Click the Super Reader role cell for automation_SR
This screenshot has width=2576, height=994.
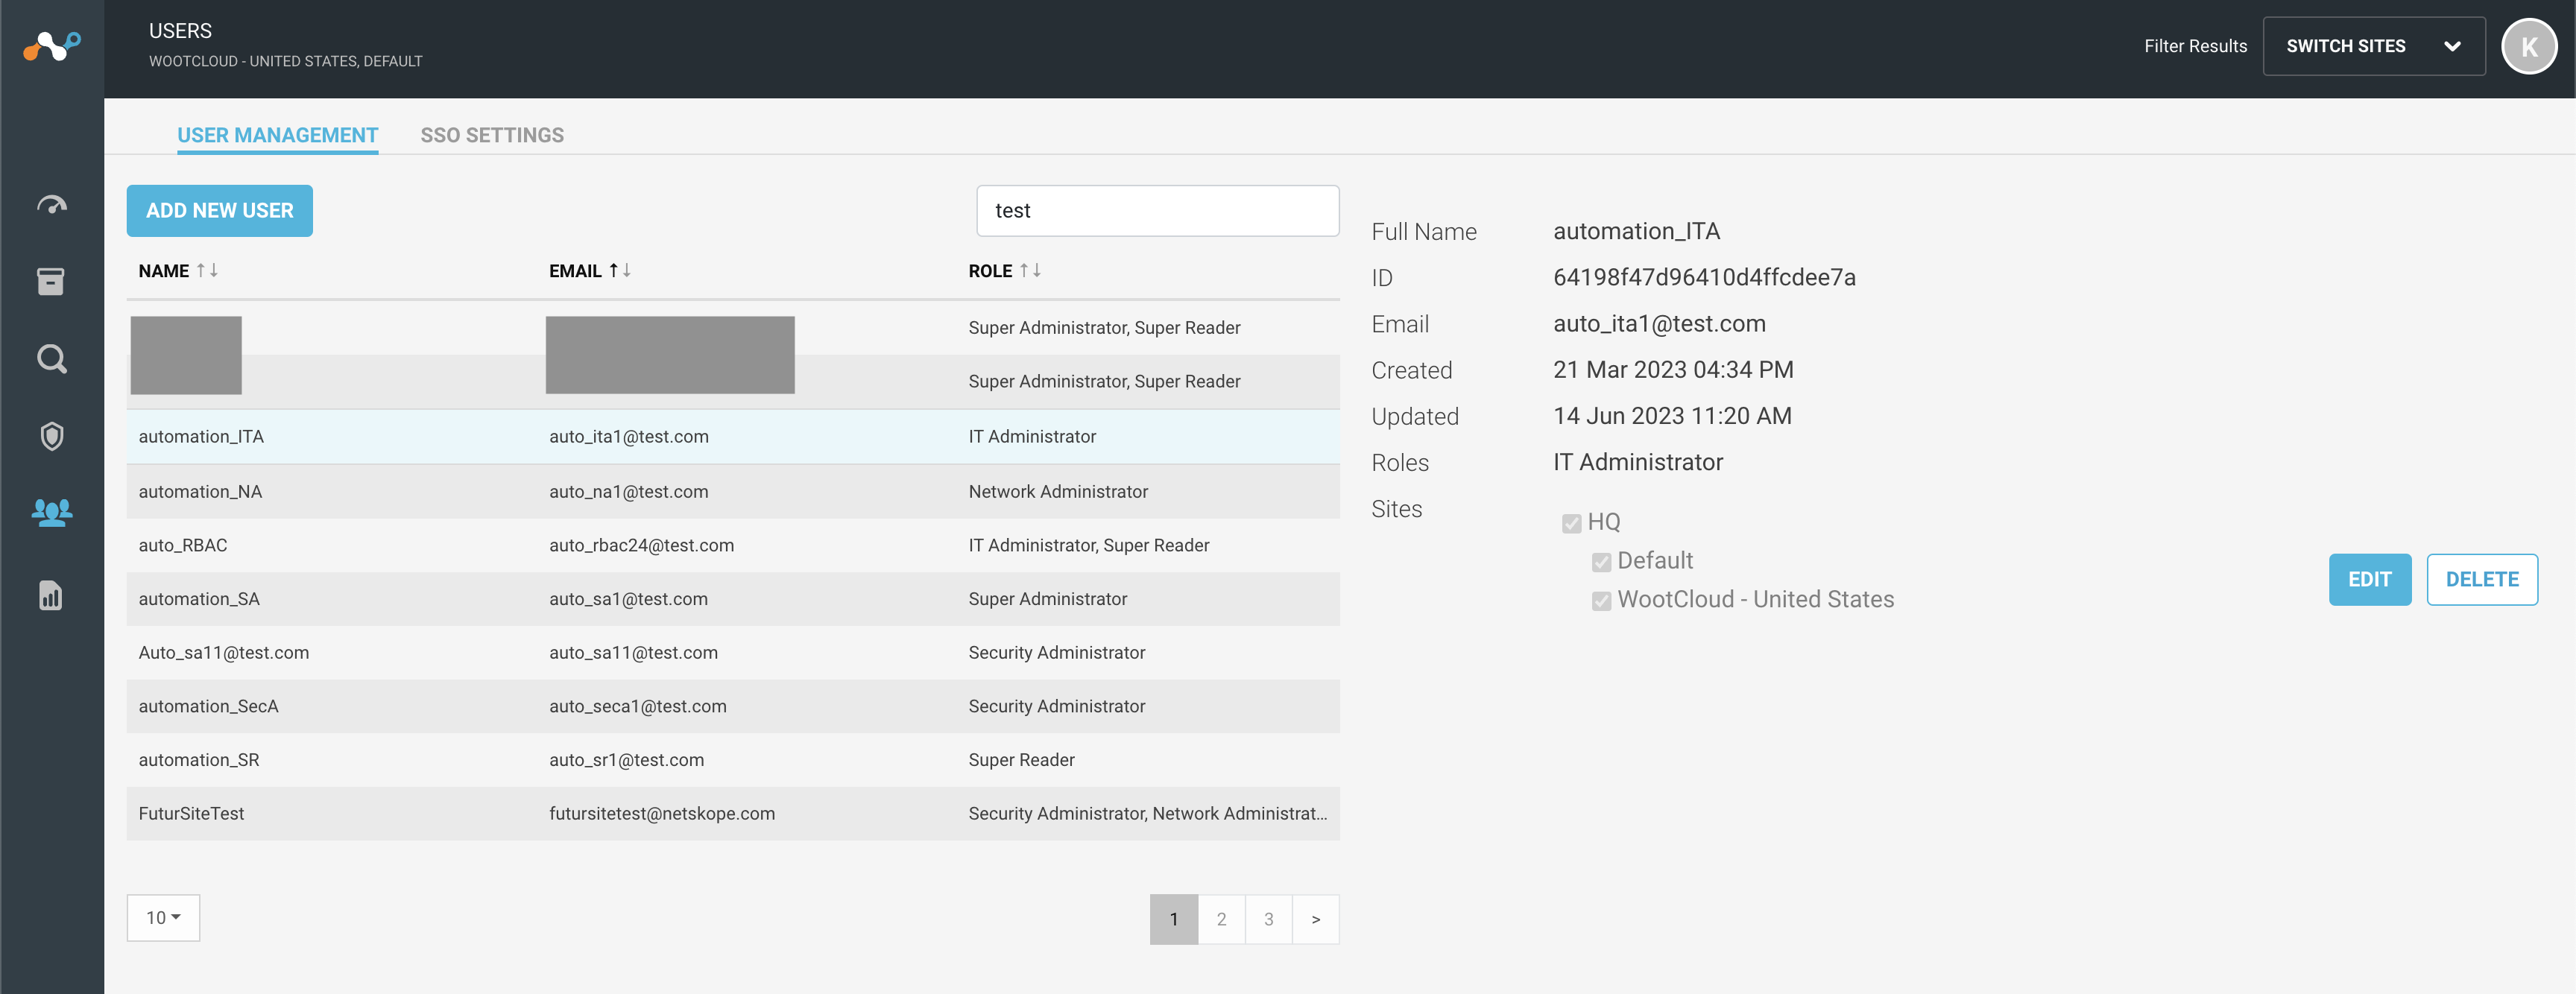point(1021,760)
